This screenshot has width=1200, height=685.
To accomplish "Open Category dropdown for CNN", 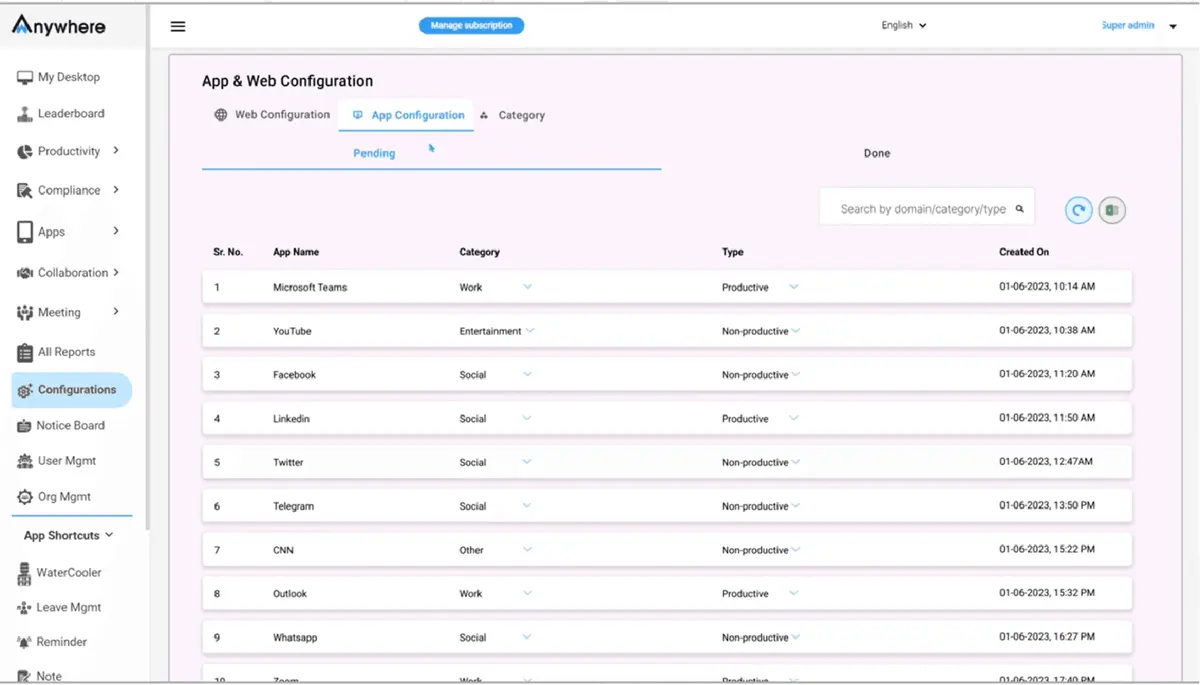I will tap(527, 550).
